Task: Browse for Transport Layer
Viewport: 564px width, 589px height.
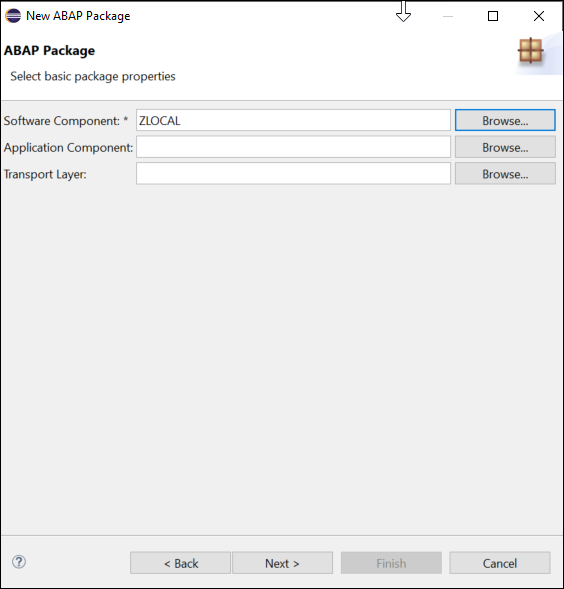Action: coord(505,174)
